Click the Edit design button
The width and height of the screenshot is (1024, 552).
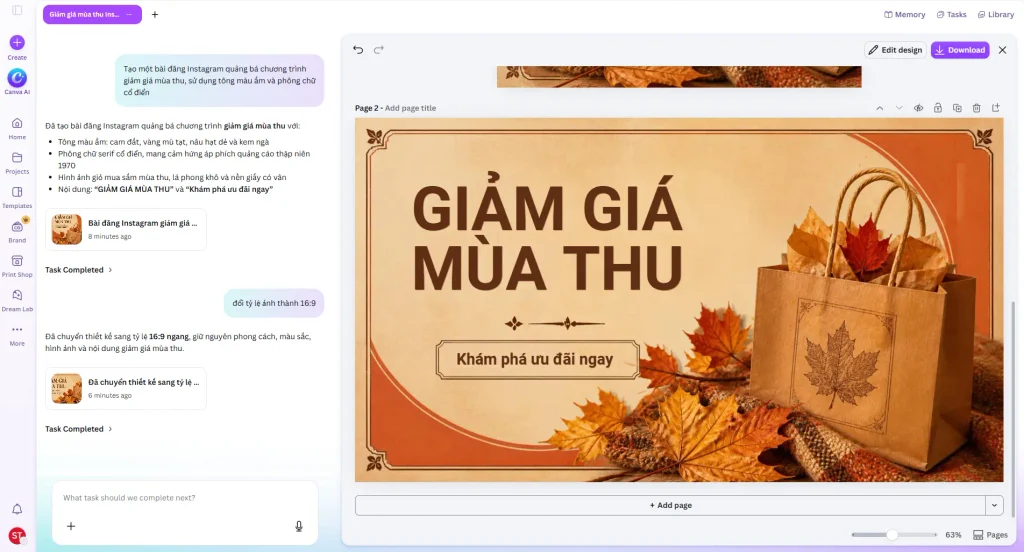click(895, 50)
